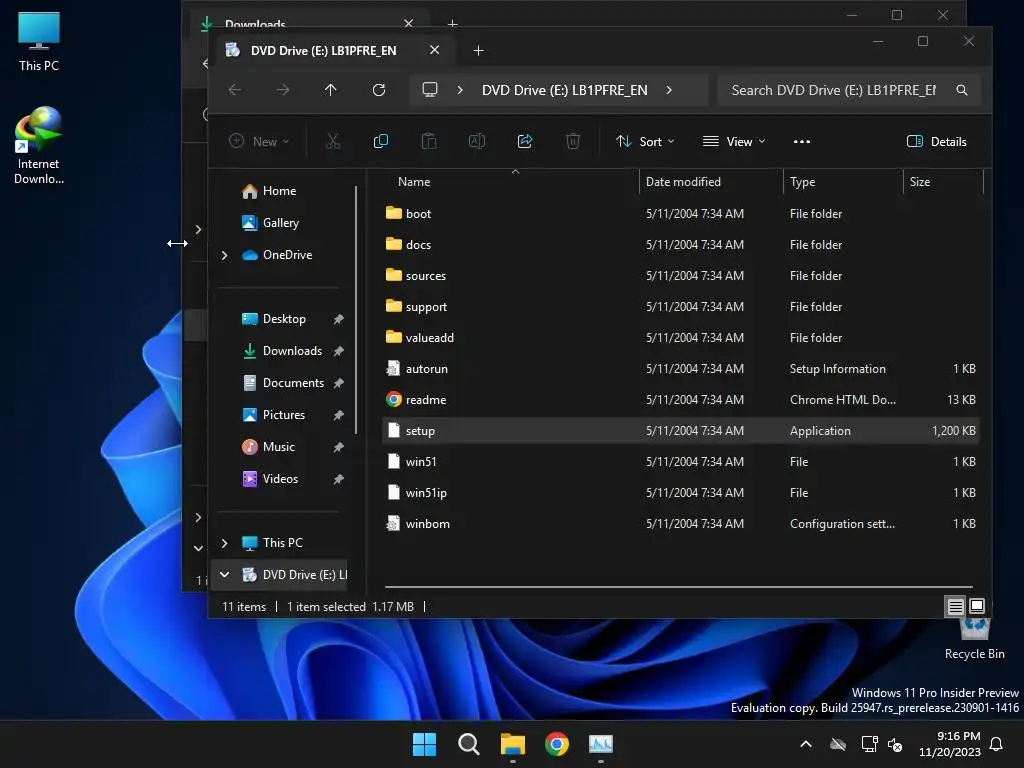Go forward with the right arrow

(283, 90)
